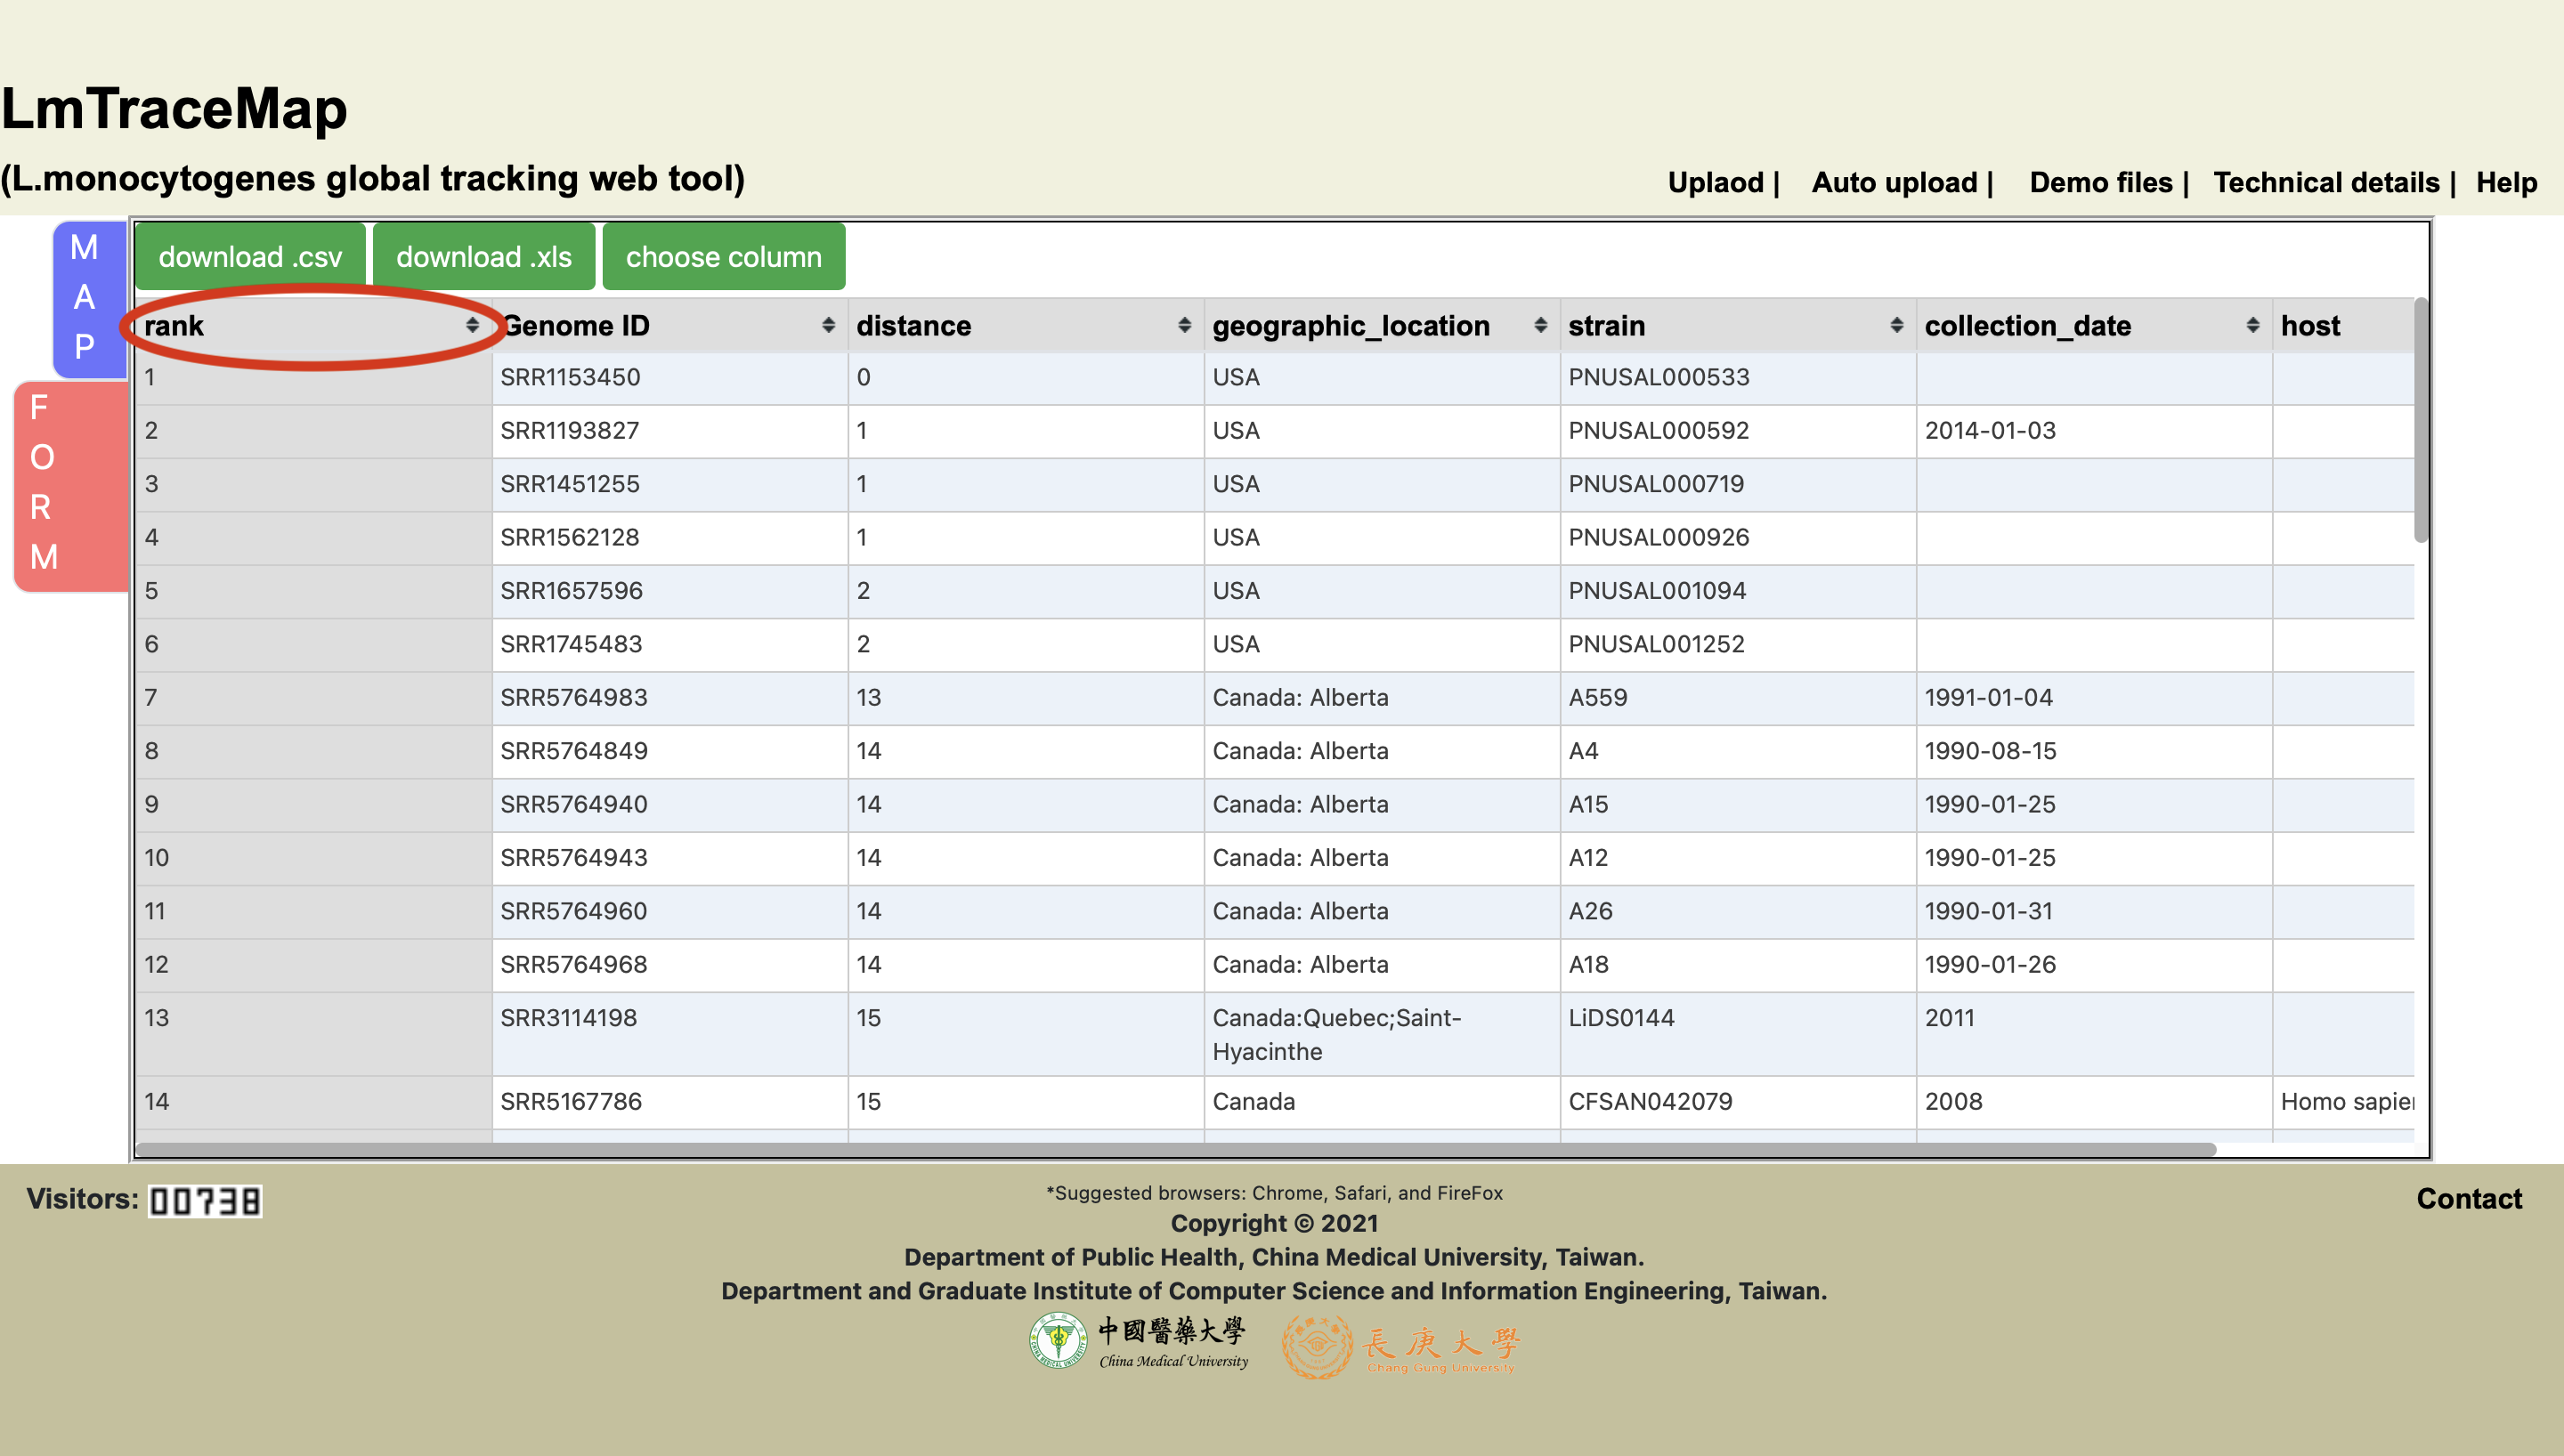Select genome ID SRR3114198 cell
Viewport: 2564px width, 1456px height.
coord(670,1034)
